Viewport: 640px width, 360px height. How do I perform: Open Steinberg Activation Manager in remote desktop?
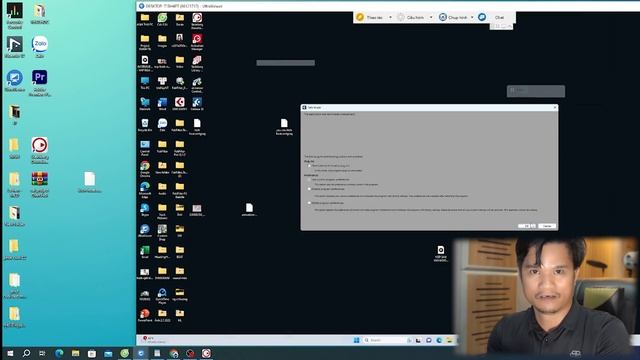point(197,39)
